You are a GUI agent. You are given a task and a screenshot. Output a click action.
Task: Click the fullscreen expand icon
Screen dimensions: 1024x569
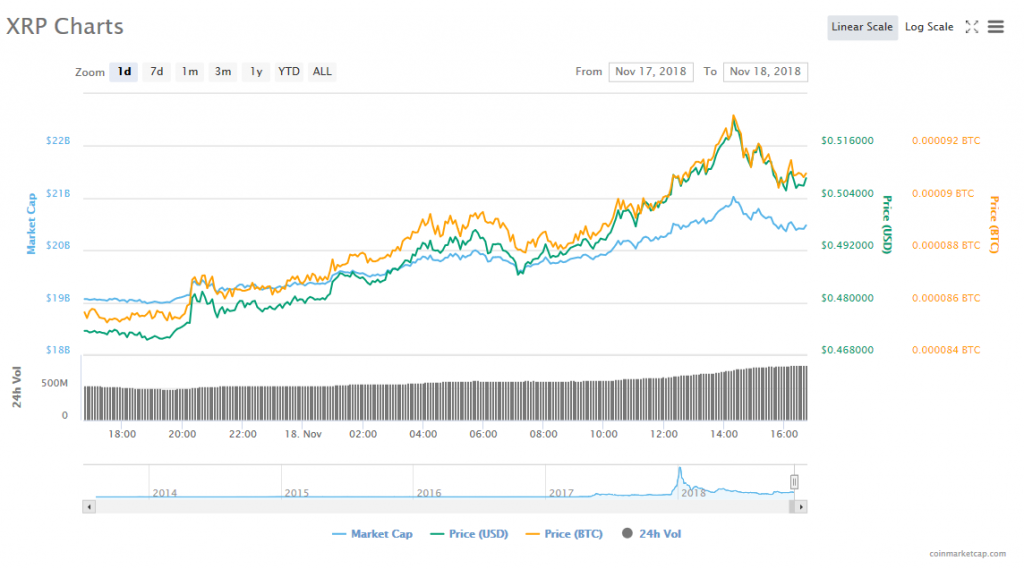[x=971, y=27]
